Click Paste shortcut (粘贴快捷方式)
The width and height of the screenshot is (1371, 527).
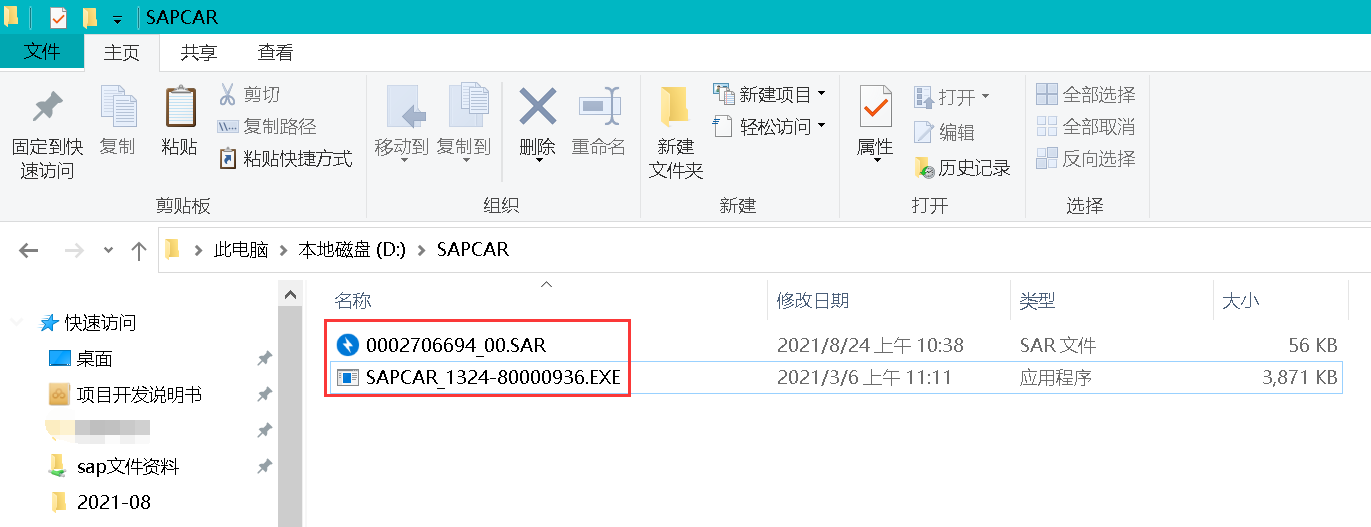coord(285,158)
